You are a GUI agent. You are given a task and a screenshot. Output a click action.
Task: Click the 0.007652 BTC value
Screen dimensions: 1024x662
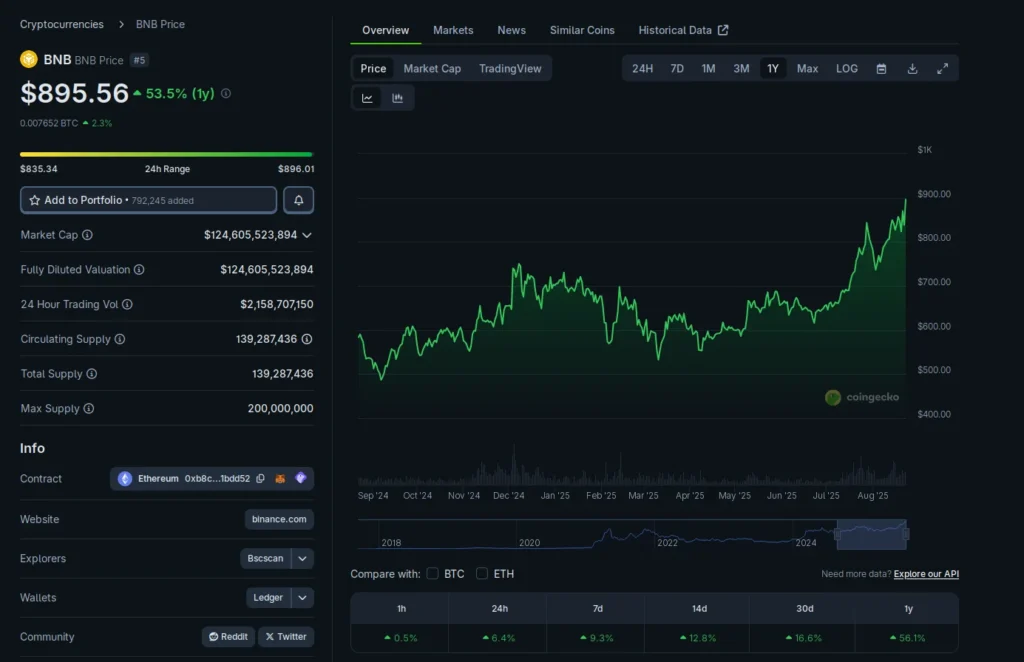(x=49, y=123)
